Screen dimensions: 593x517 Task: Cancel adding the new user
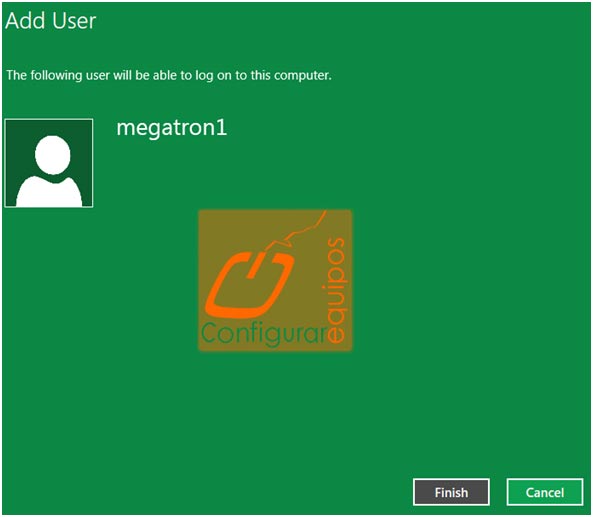[x=545, y=492]
